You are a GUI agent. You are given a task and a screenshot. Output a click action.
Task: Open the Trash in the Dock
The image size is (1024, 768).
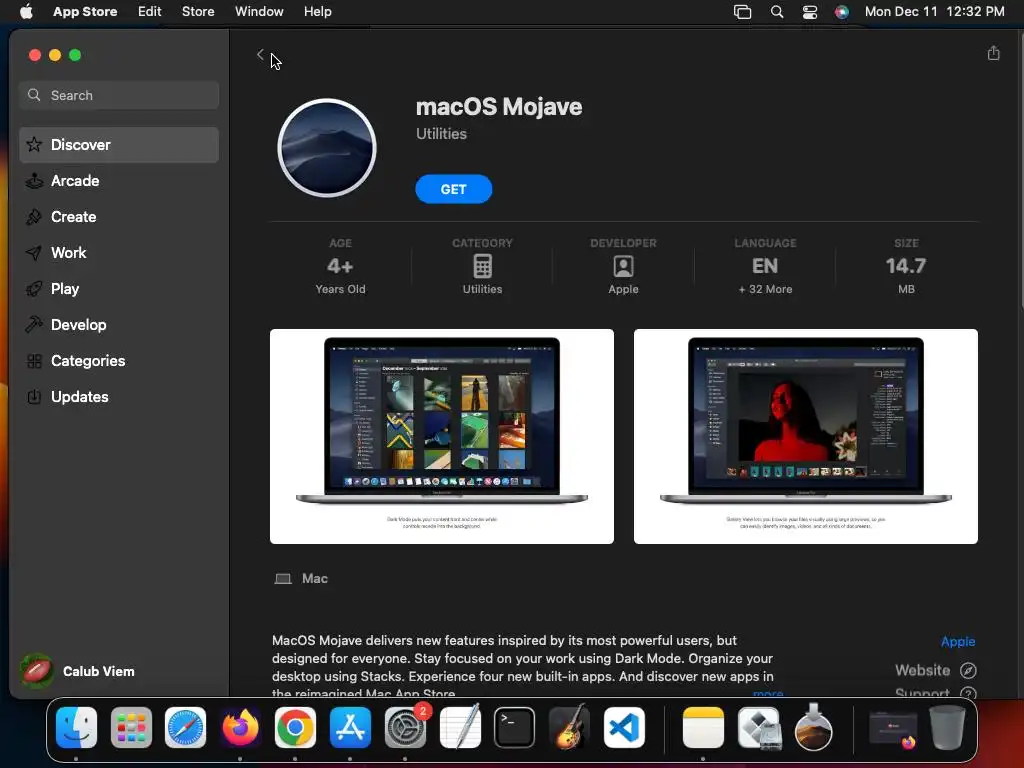[948, 728]
